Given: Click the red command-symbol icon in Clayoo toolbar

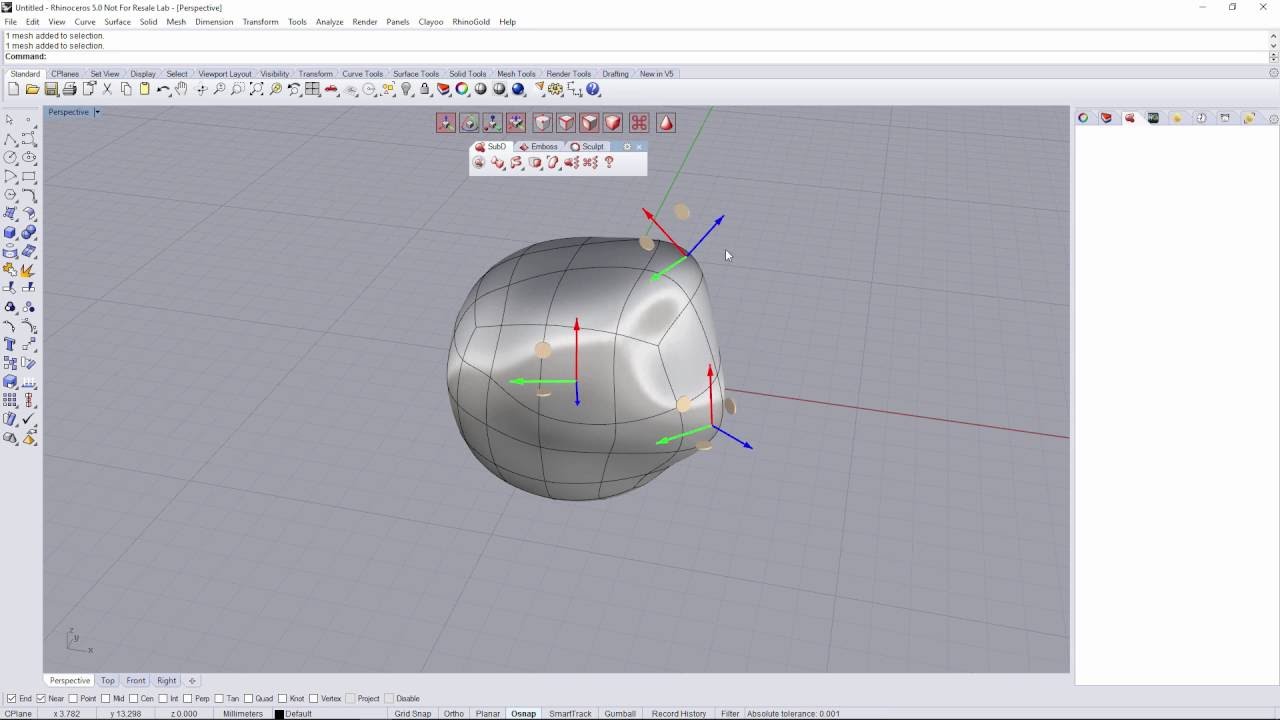Looking at the screenshot, I should point(639,123).
